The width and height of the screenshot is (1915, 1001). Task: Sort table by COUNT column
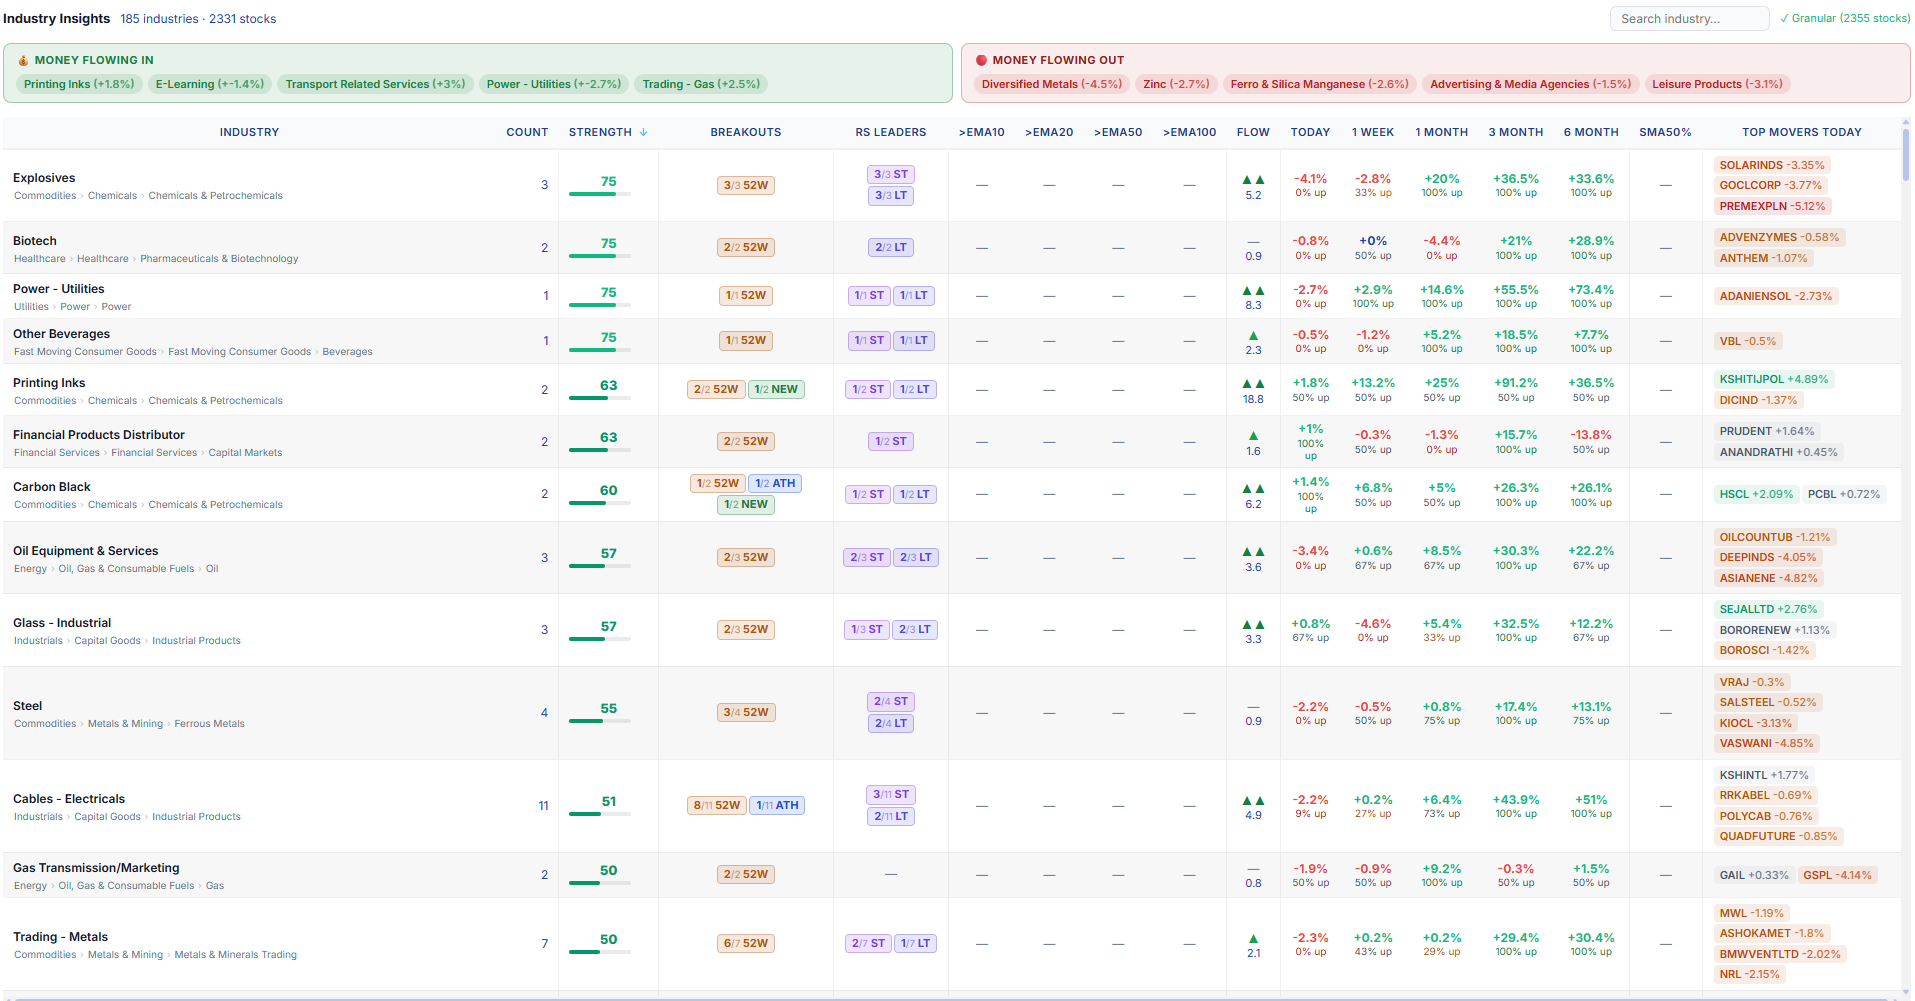527,132
